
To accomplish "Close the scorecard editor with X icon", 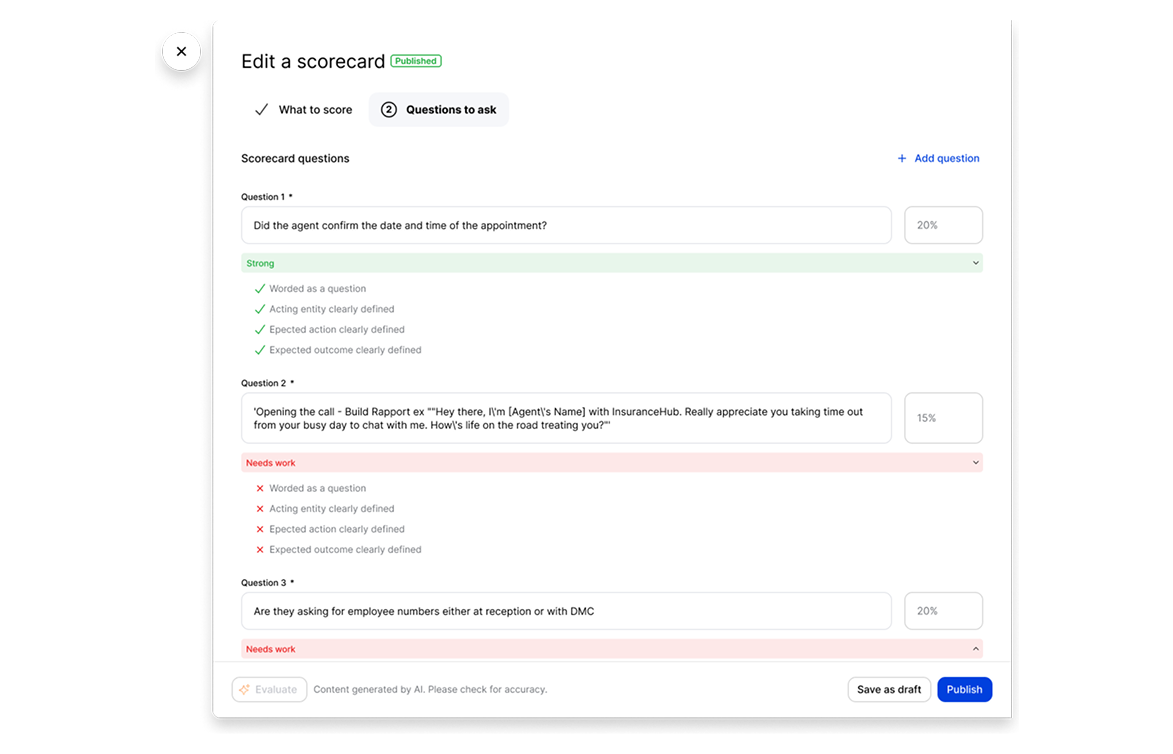I will [x=181, y=51].
